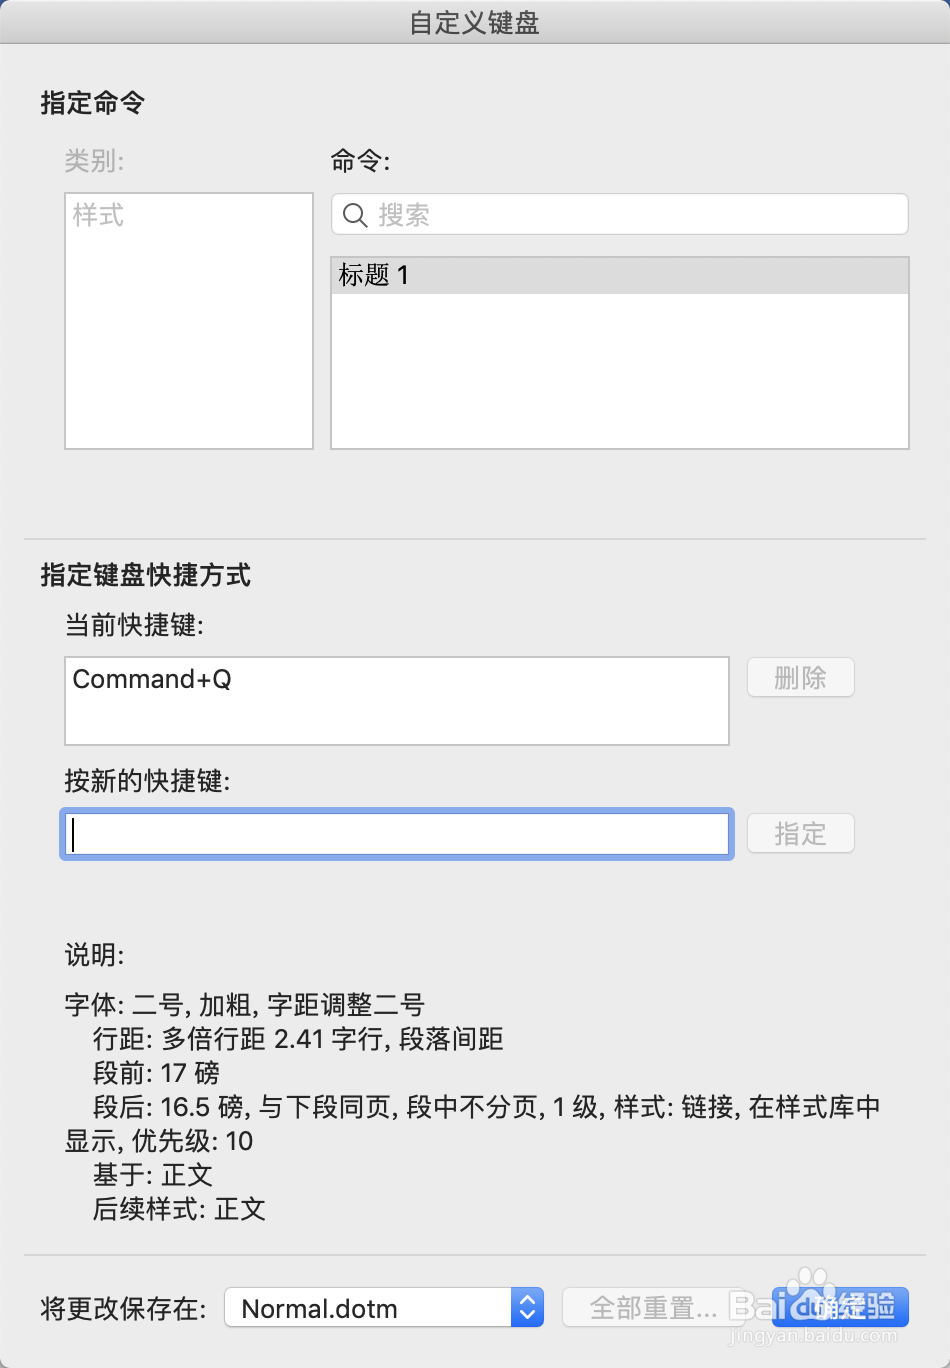Viewport: 950px width, 1368px height.
Task: Click the 按新的快捷键: label
Action: coord(148,781)
